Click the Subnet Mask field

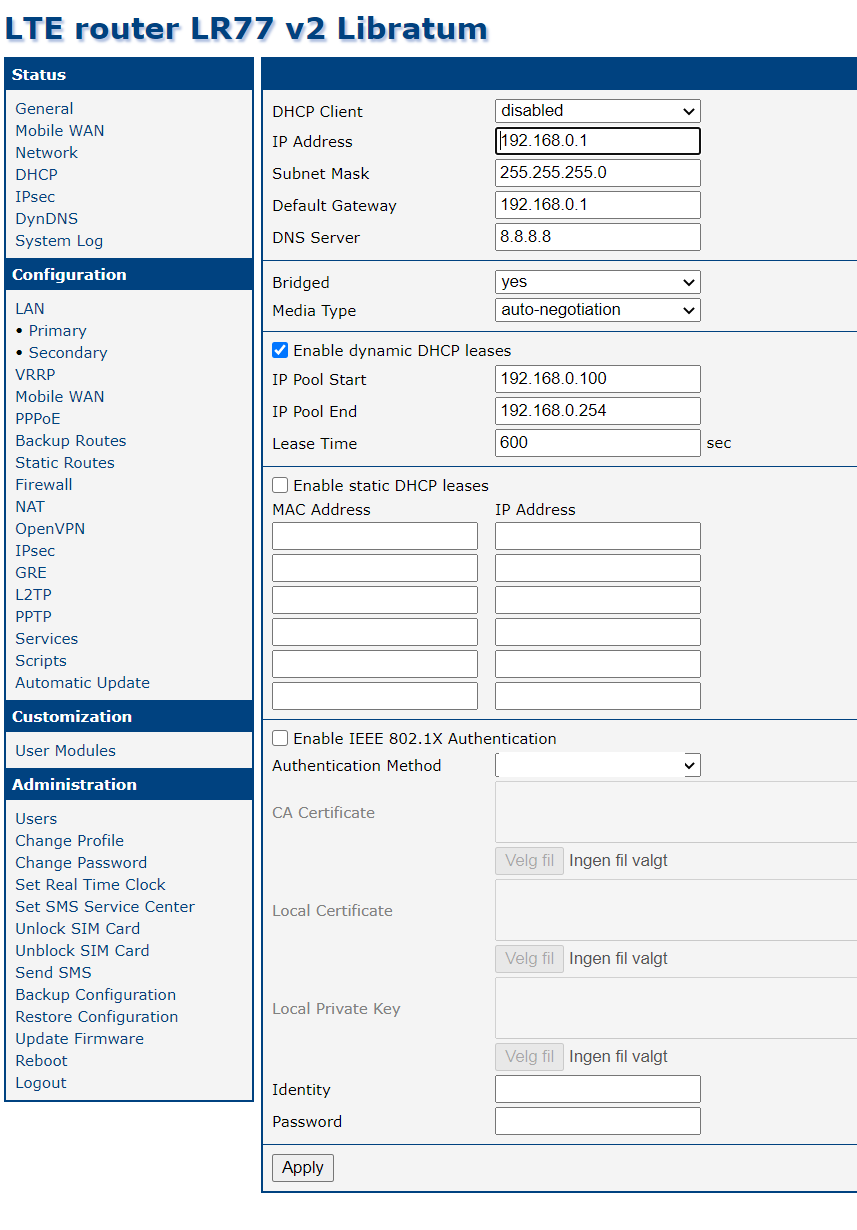pos(598,173)
